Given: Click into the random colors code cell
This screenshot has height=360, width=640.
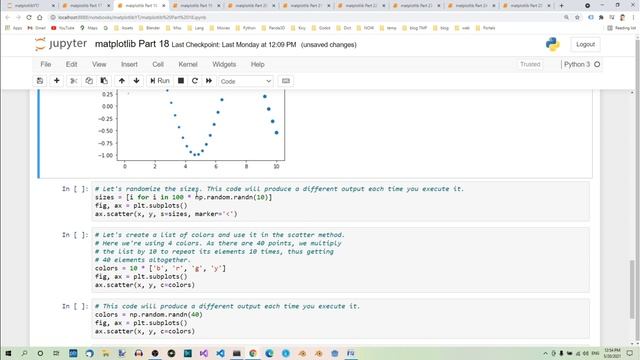Looking at the screenshot, I should click(x=340, y=318).
